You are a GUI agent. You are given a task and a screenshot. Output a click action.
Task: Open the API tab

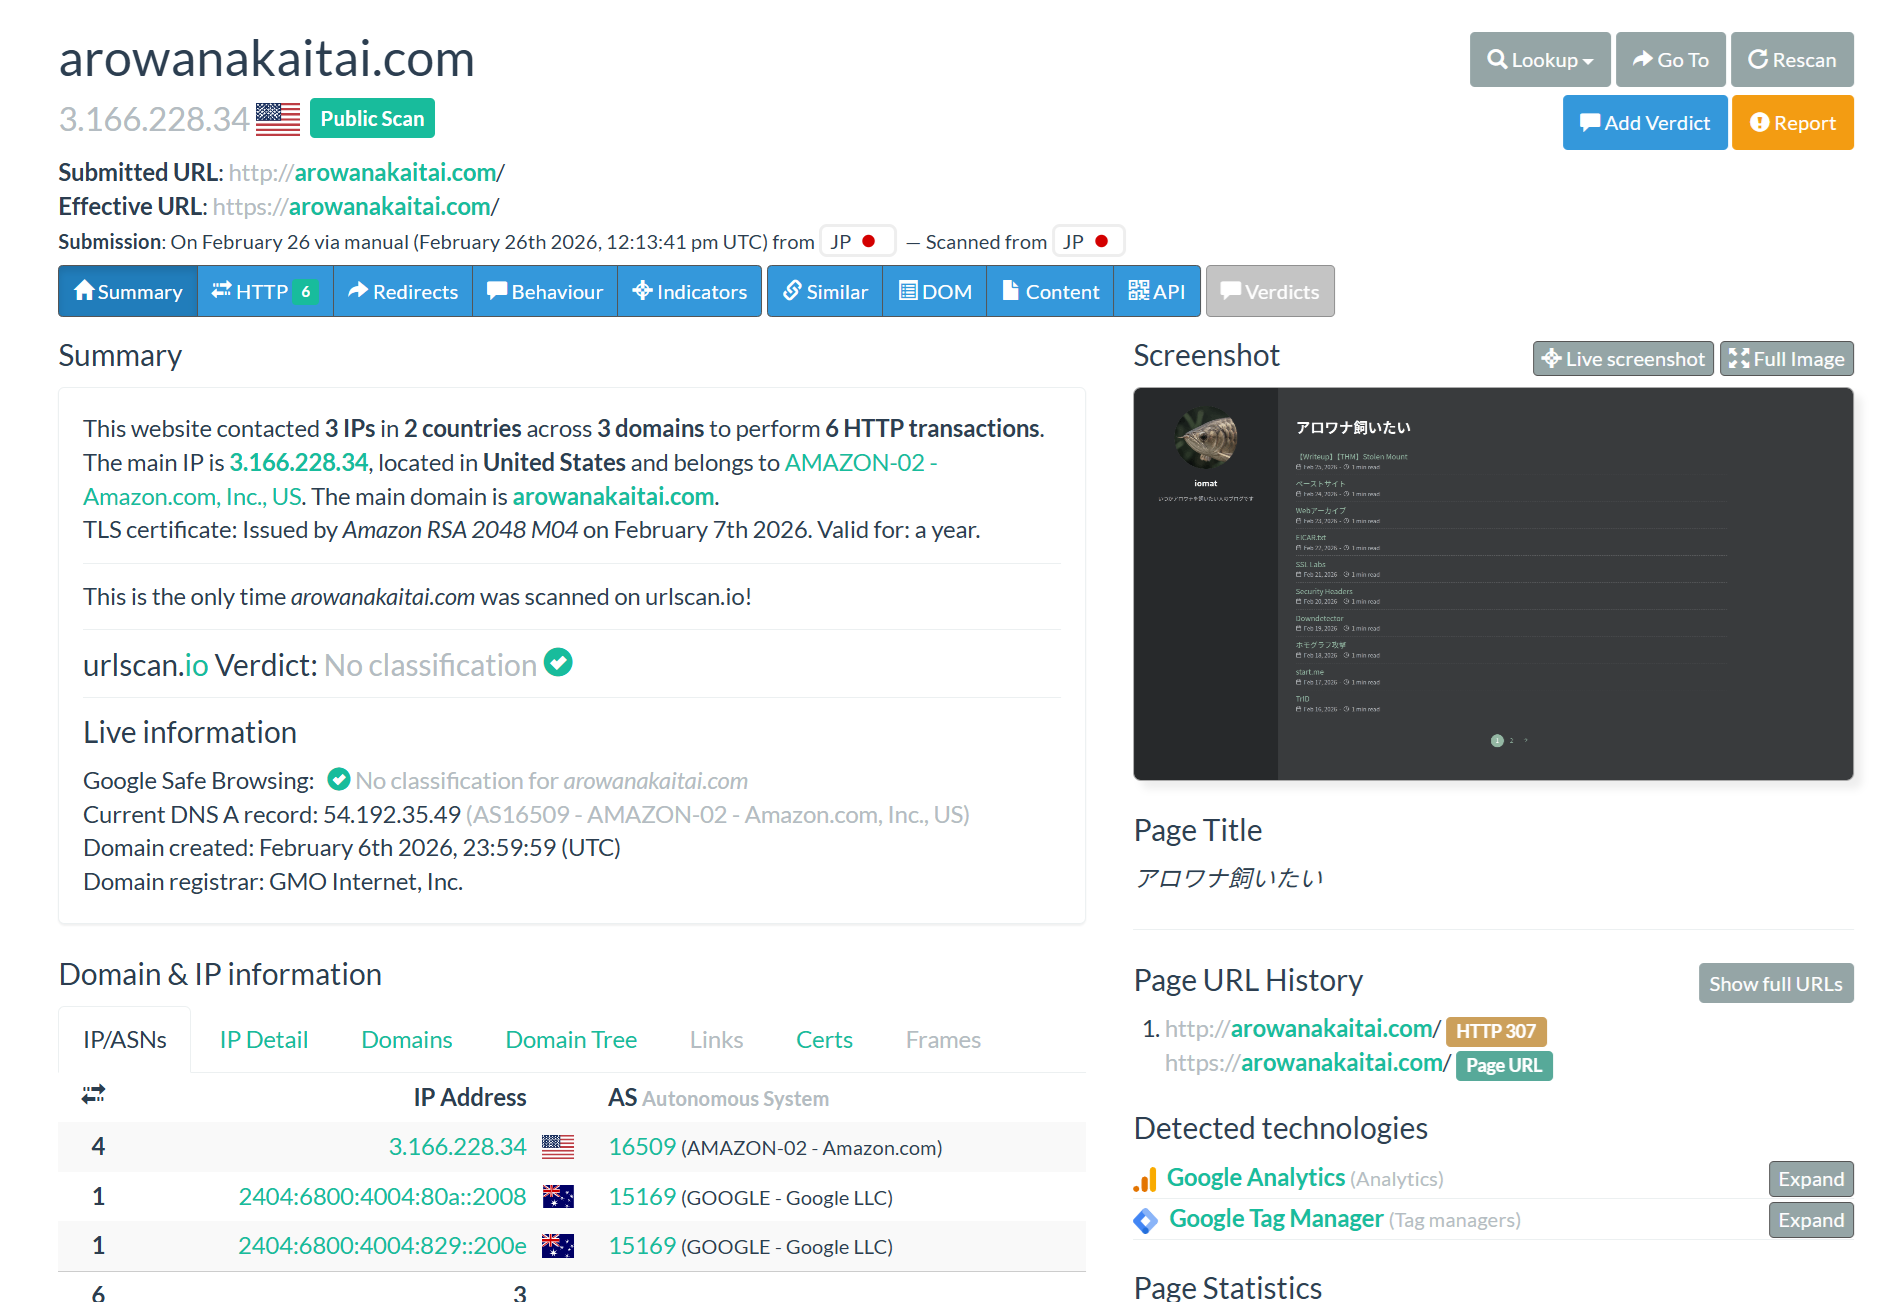click(x=1156, y=292)
